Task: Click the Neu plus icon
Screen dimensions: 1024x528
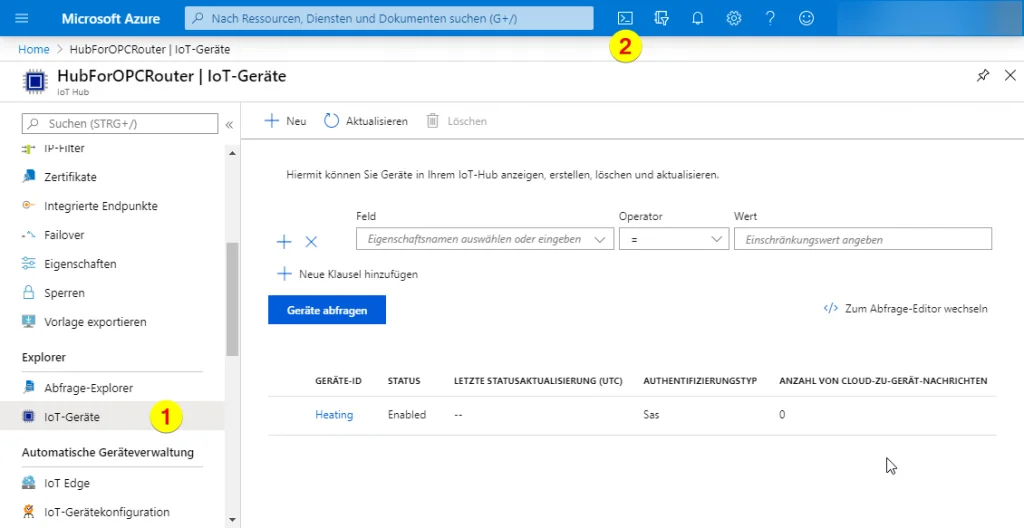Action: 271,121
